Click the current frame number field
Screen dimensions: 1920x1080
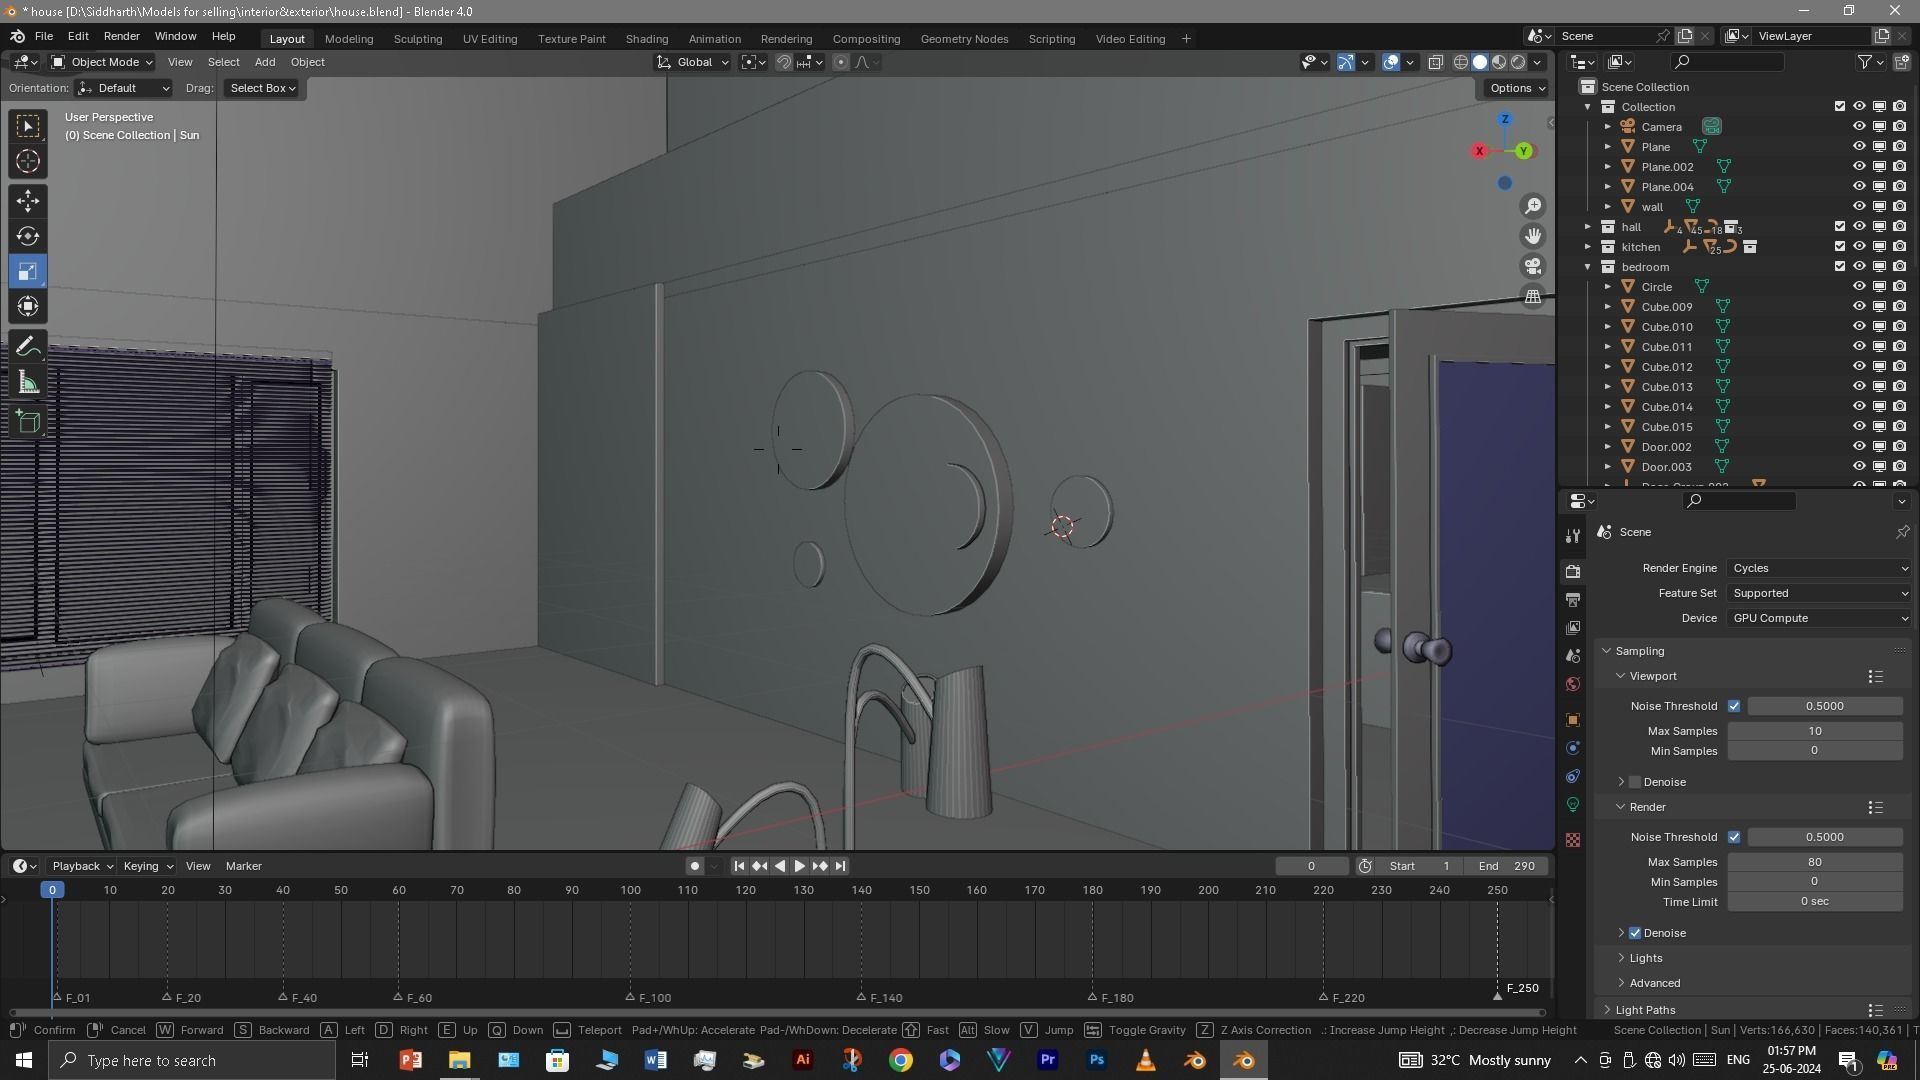(x=1311, y=866)
